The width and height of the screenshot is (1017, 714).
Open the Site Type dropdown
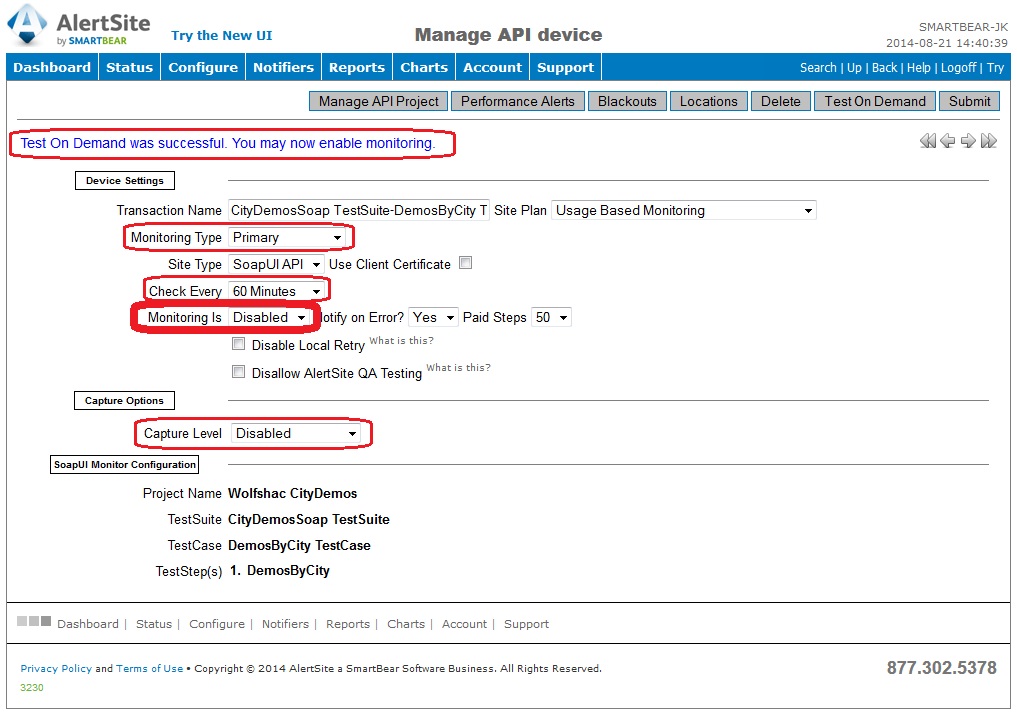click(x=276, y=264)
